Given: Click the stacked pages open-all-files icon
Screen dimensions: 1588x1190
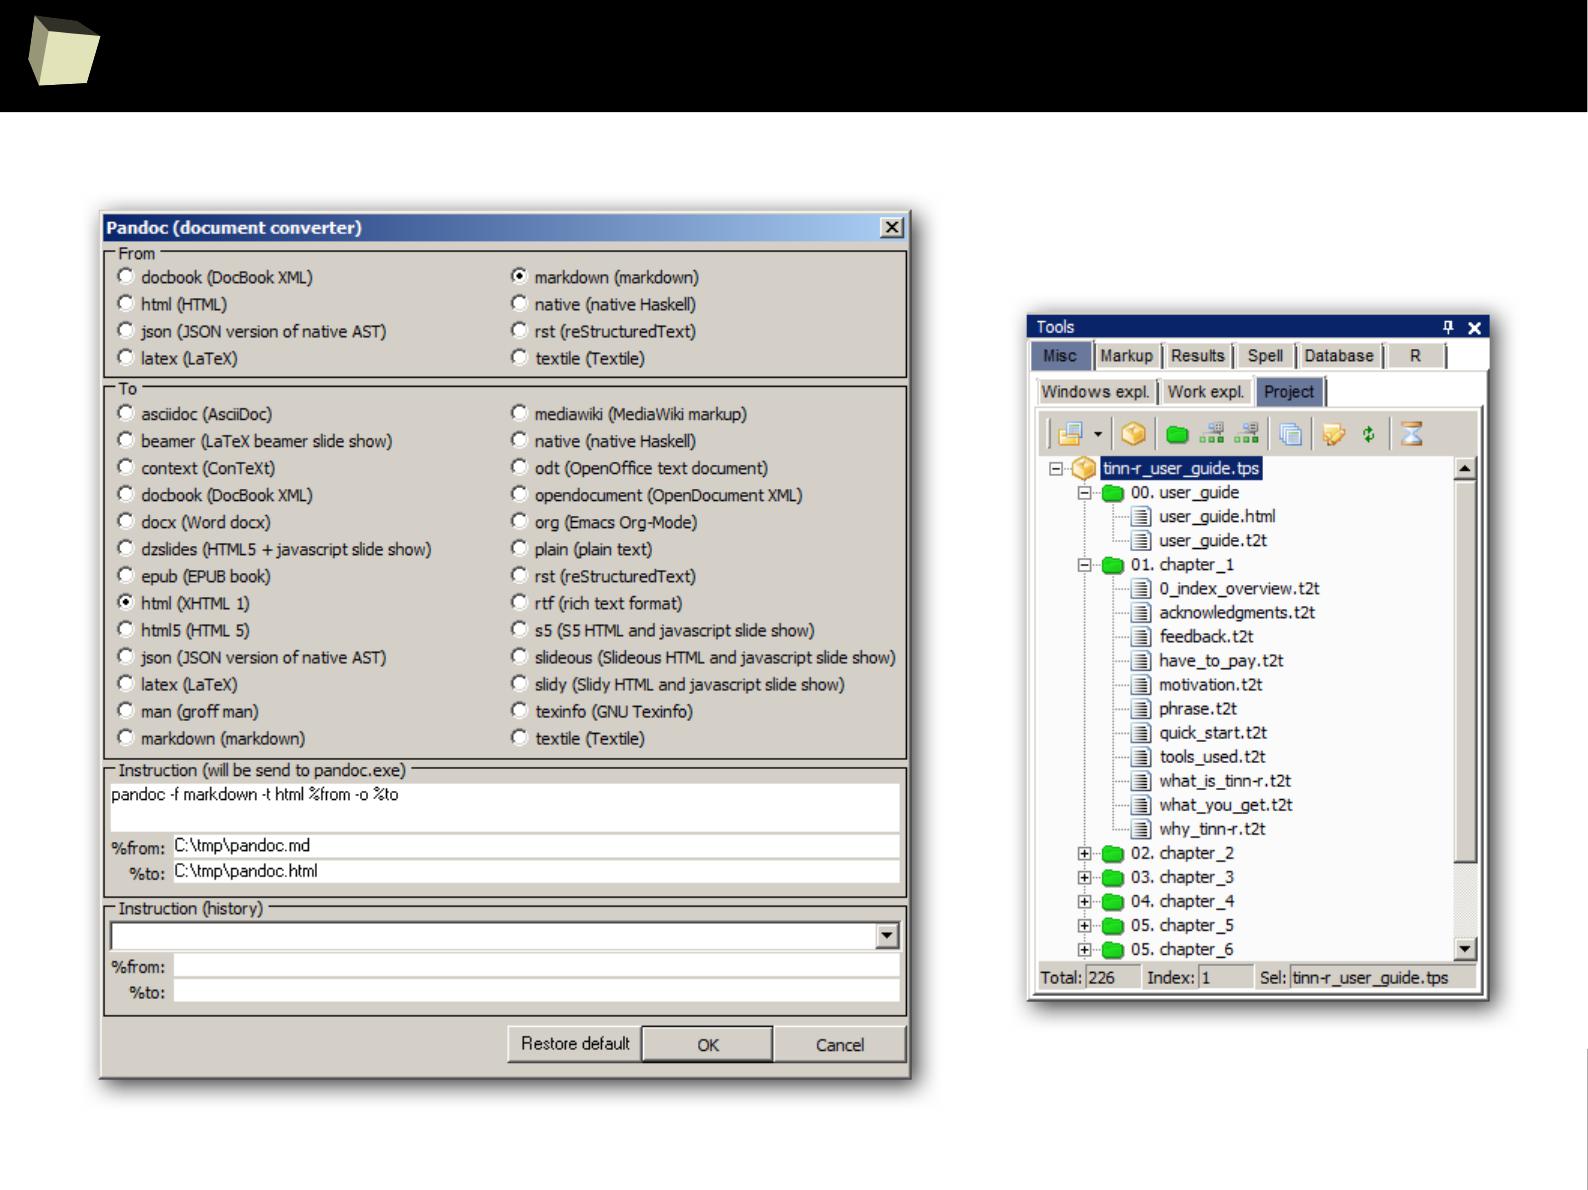Looking at the screenshot, I should [1290, 434].
